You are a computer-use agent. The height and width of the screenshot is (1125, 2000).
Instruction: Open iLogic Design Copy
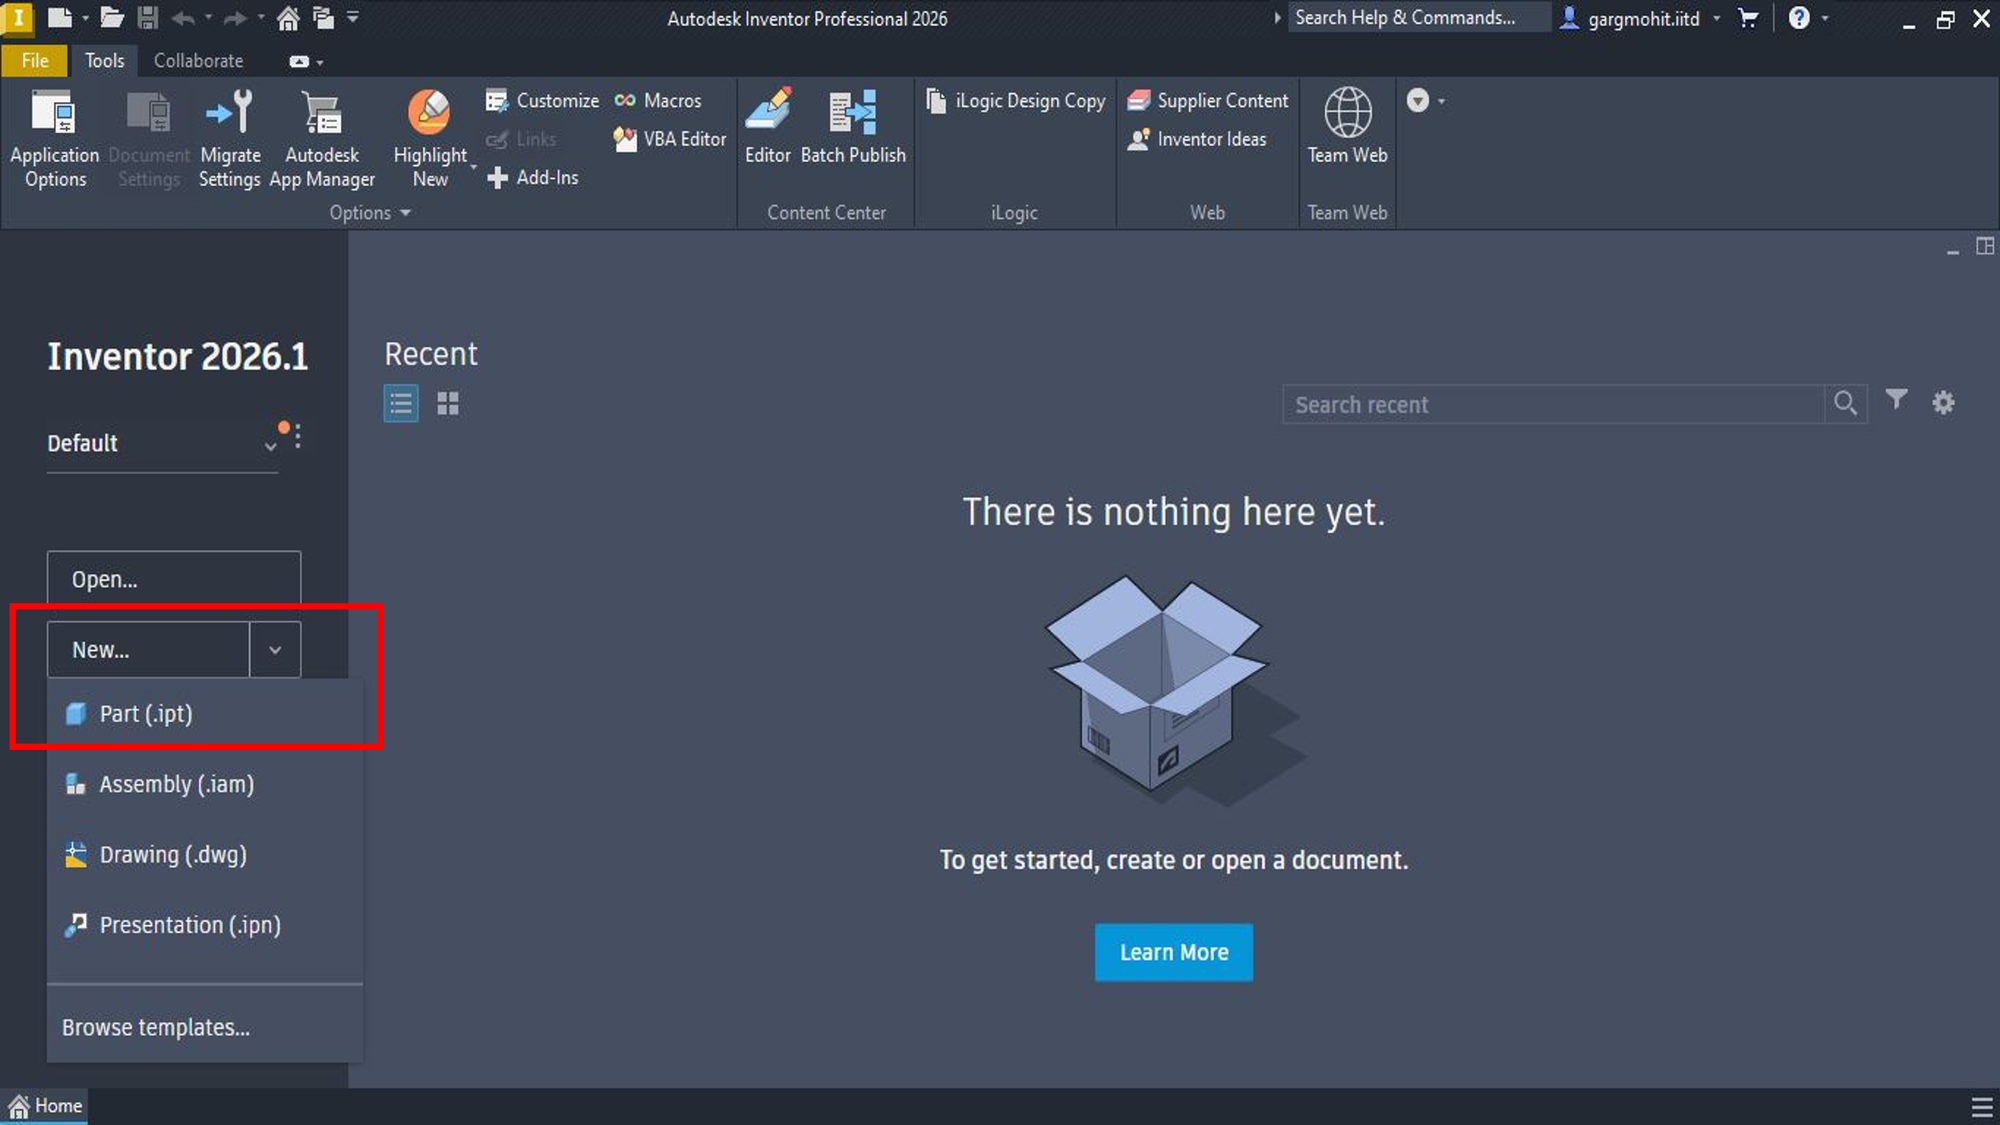coord(1015,100)
